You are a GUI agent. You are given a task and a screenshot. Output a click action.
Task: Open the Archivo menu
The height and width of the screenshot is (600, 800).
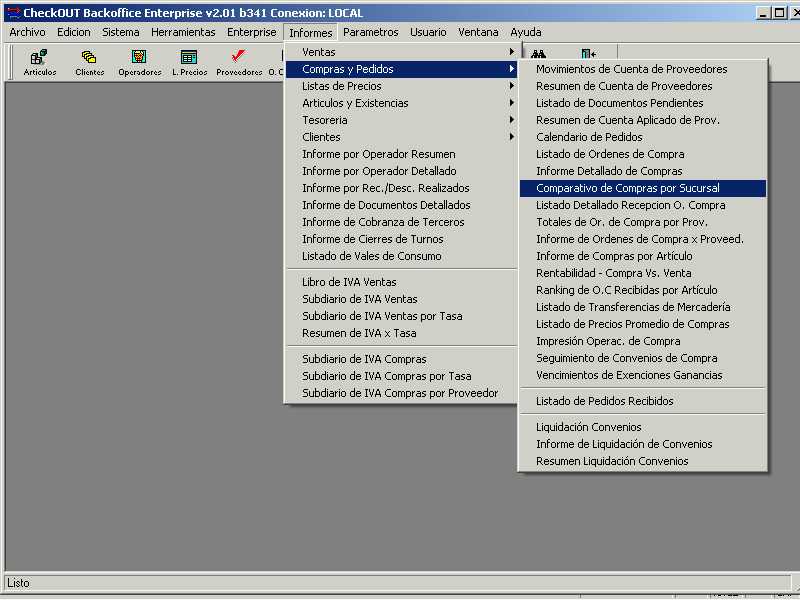pos(28,32)
